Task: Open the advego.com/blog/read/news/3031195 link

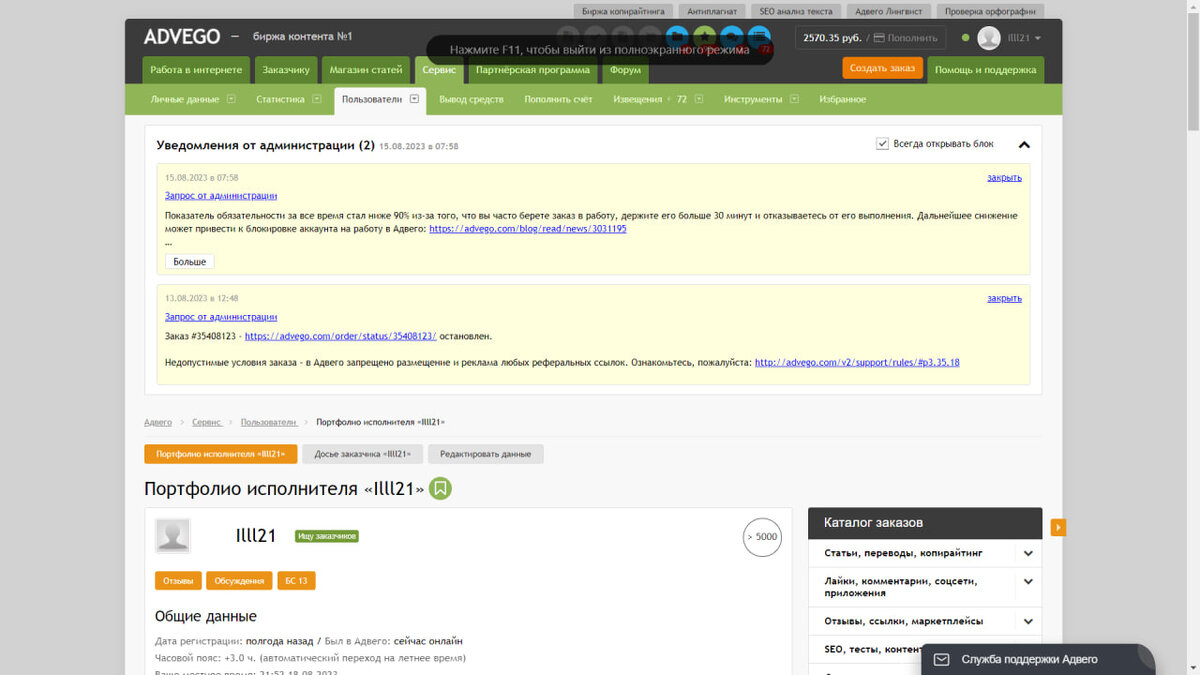Action: pyautogui.click(x=528, y=228)
